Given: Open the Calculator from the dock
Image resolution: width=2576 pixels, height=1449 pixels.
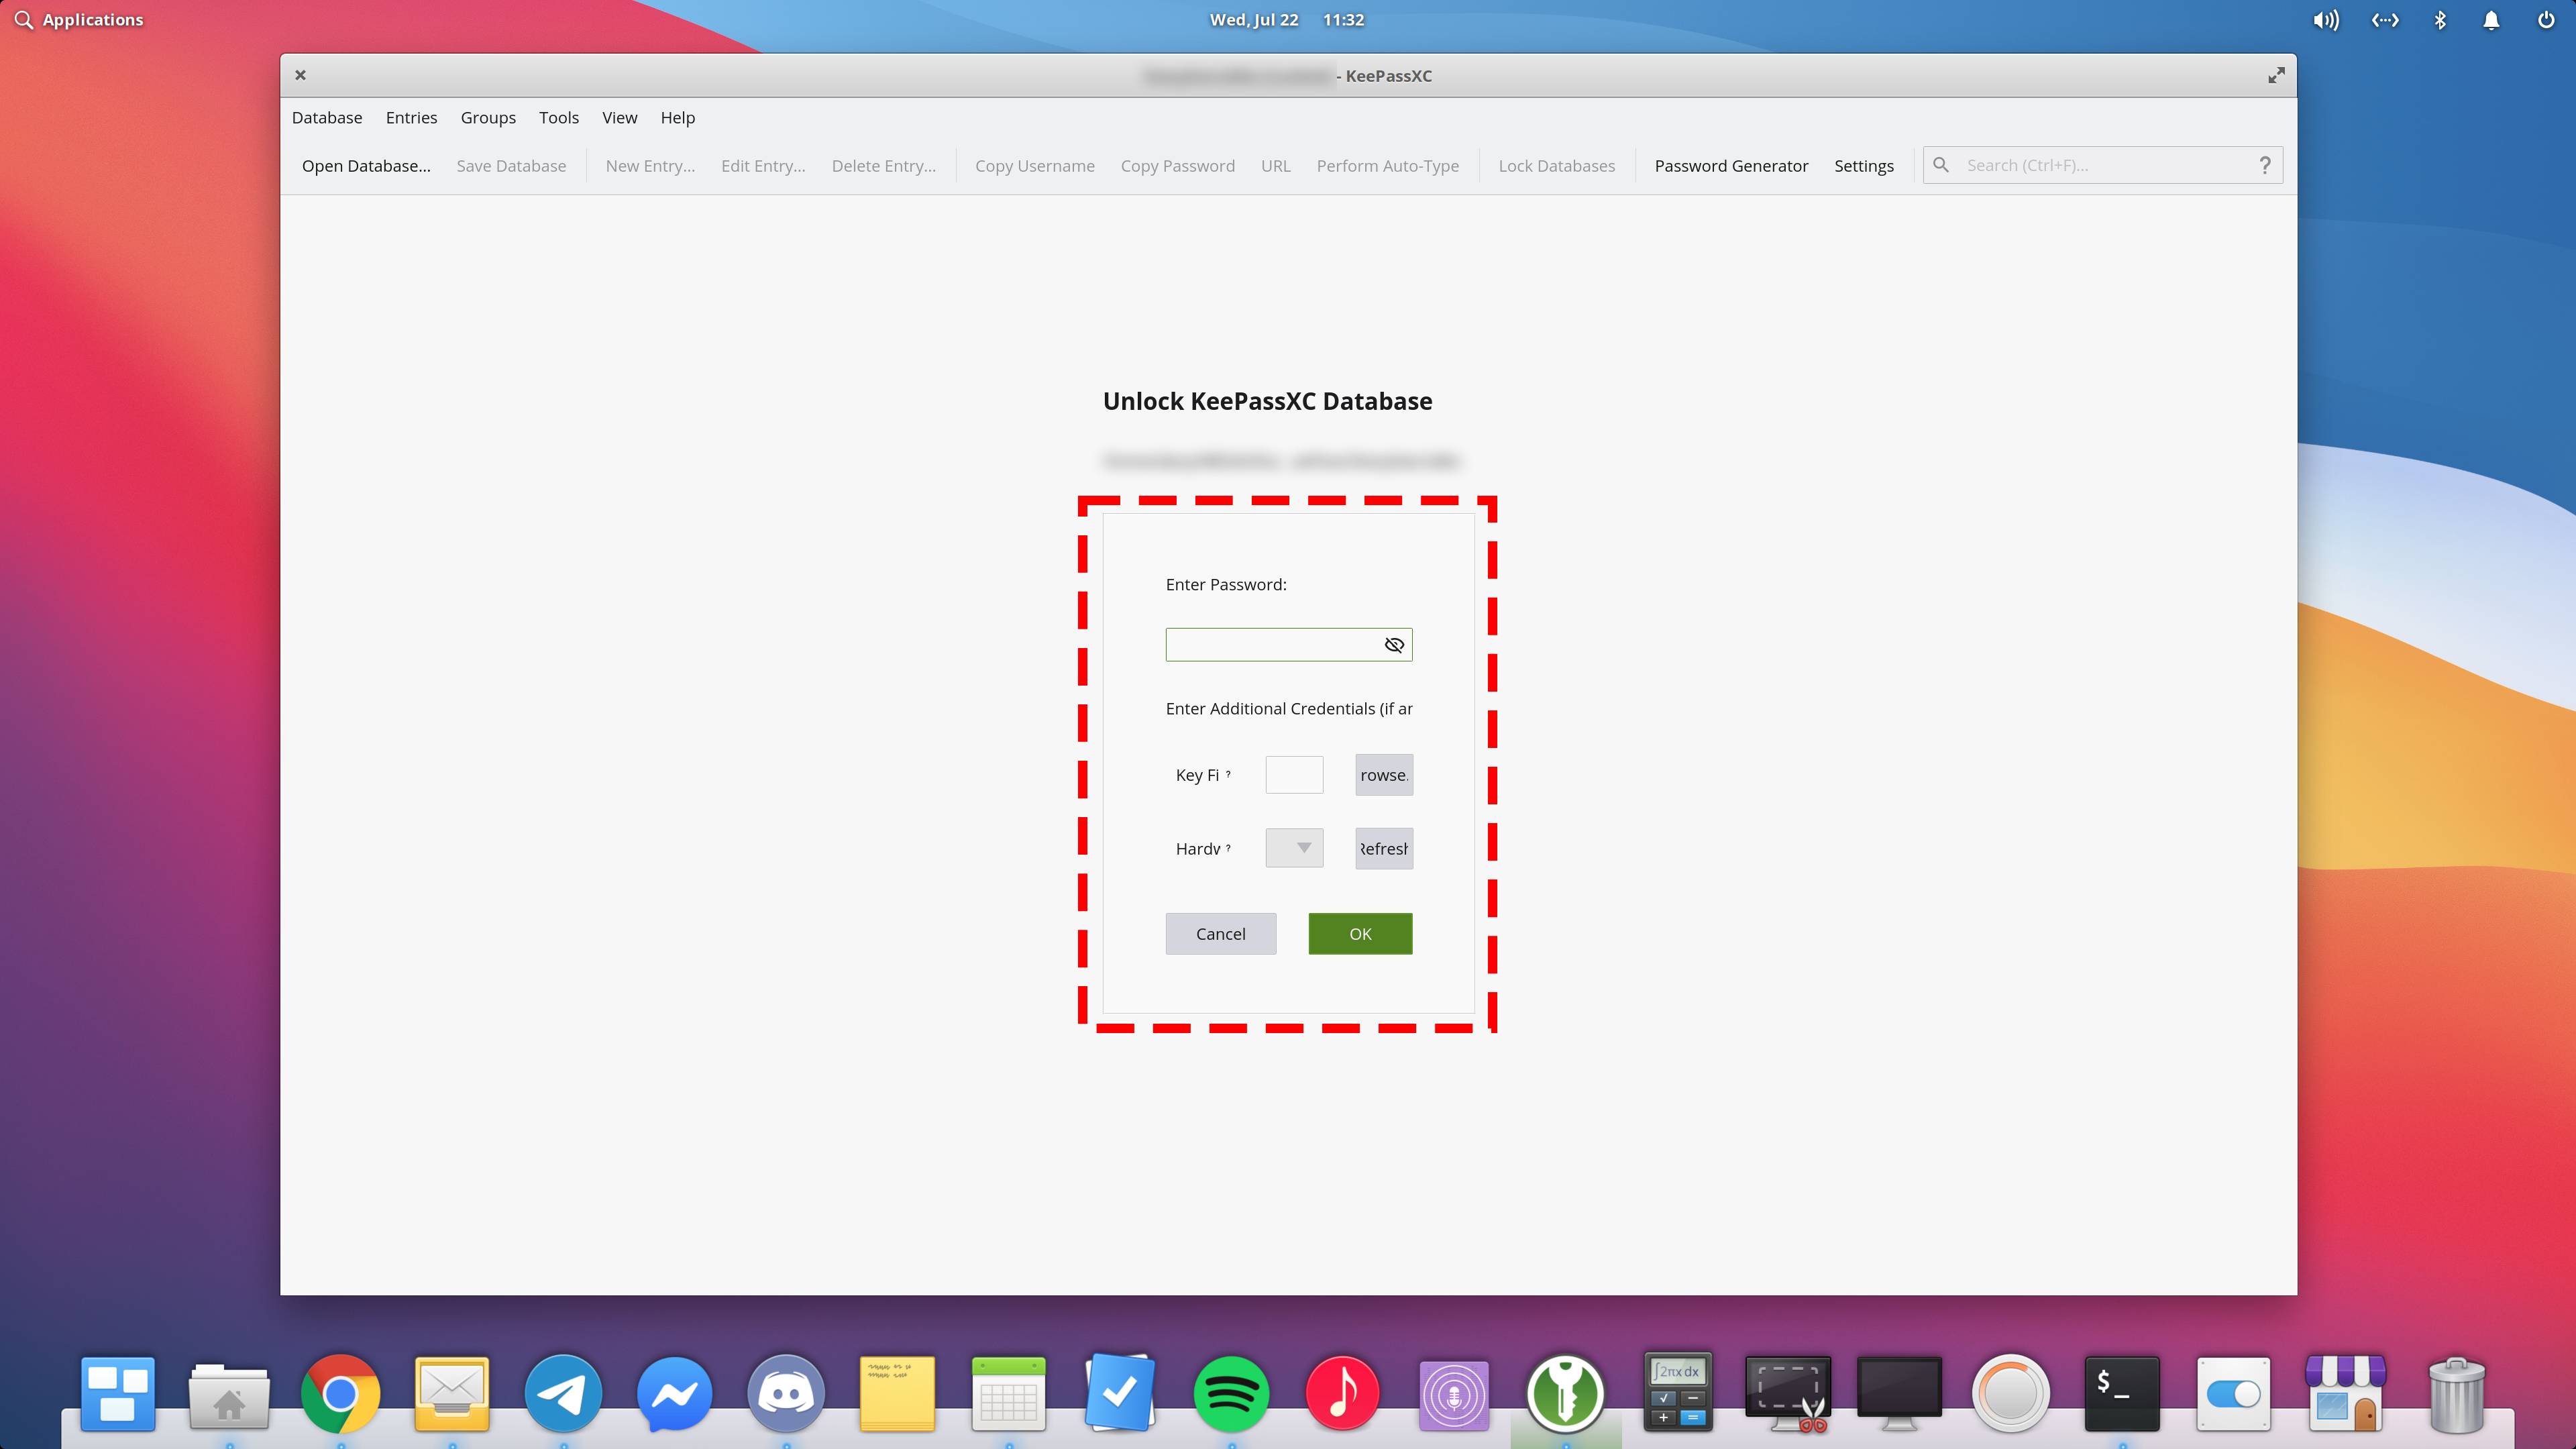Looking at the screenshot, I should pos(1677,1392).
